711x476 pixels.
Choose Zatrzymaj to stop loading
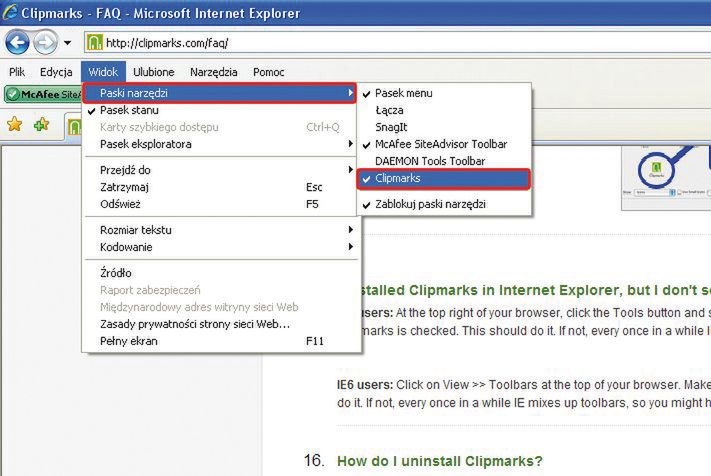coord(219,187)
